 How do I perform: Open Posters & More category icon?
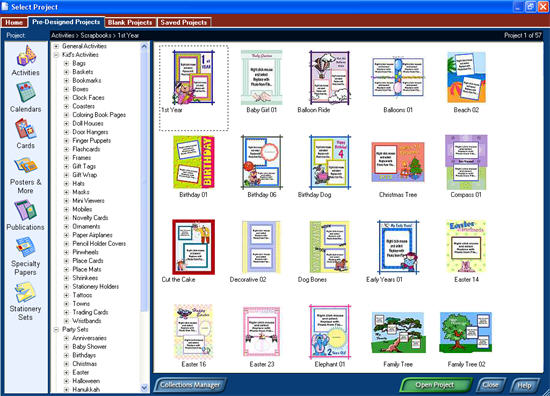(x=26, y=166)
